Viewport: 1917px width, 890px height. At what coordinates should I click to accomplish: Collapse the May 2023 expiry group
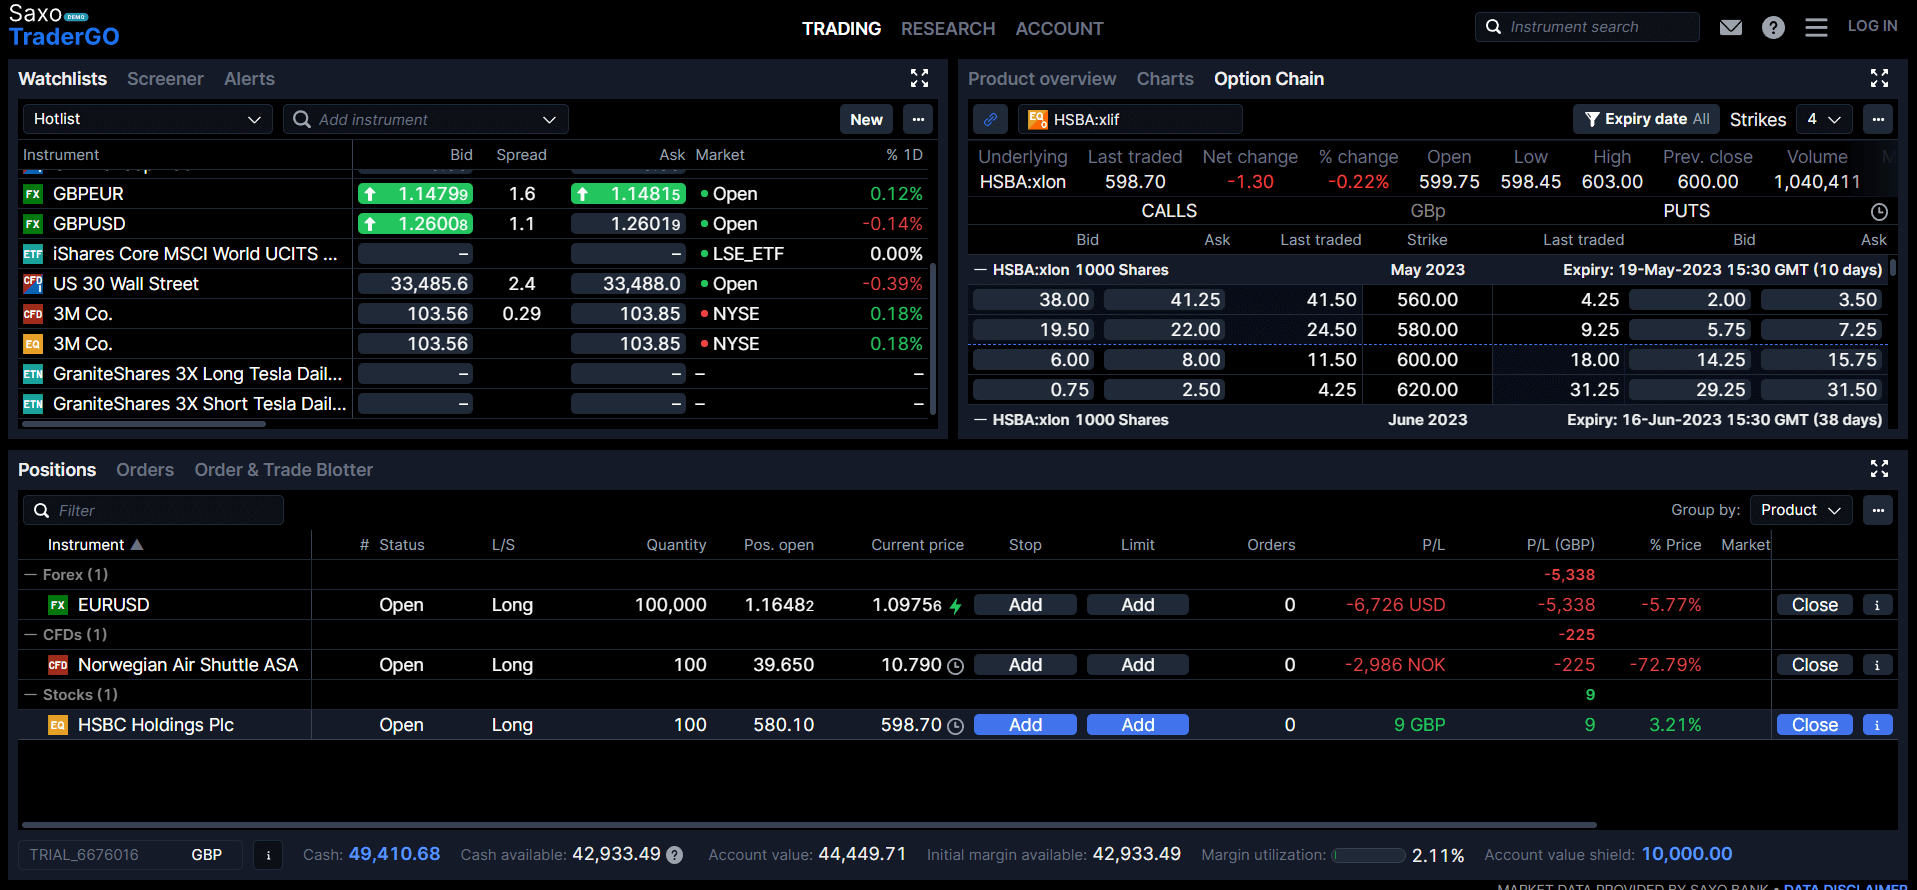pos(980,270)
